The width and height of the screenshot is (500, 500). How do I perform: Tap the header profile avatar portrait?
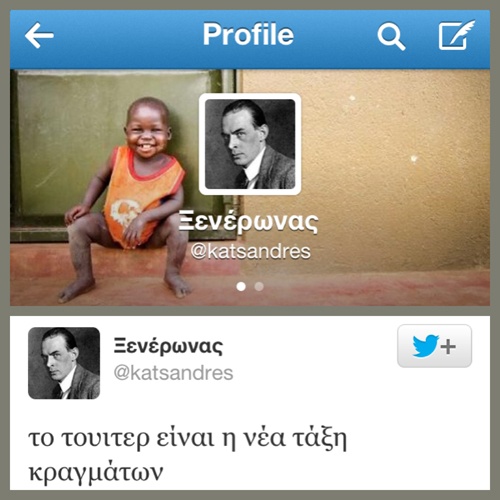click(x=250, y=144)
